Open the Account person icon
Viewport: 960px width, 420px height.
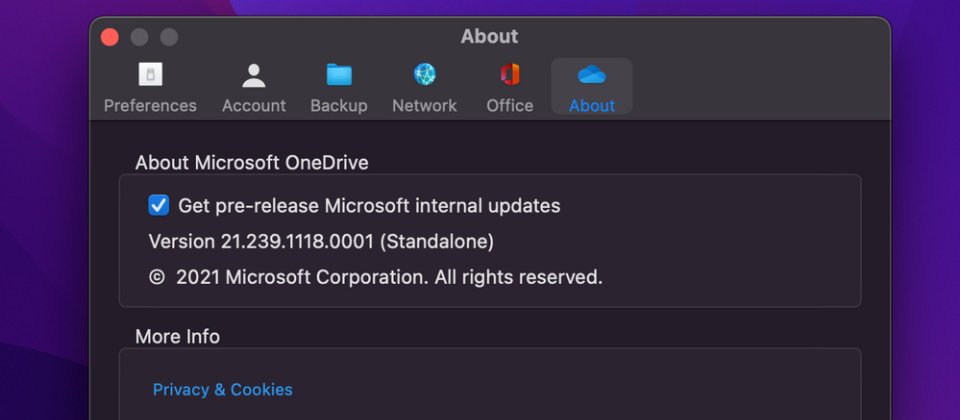pyautogui.click(x=253, y=75)
